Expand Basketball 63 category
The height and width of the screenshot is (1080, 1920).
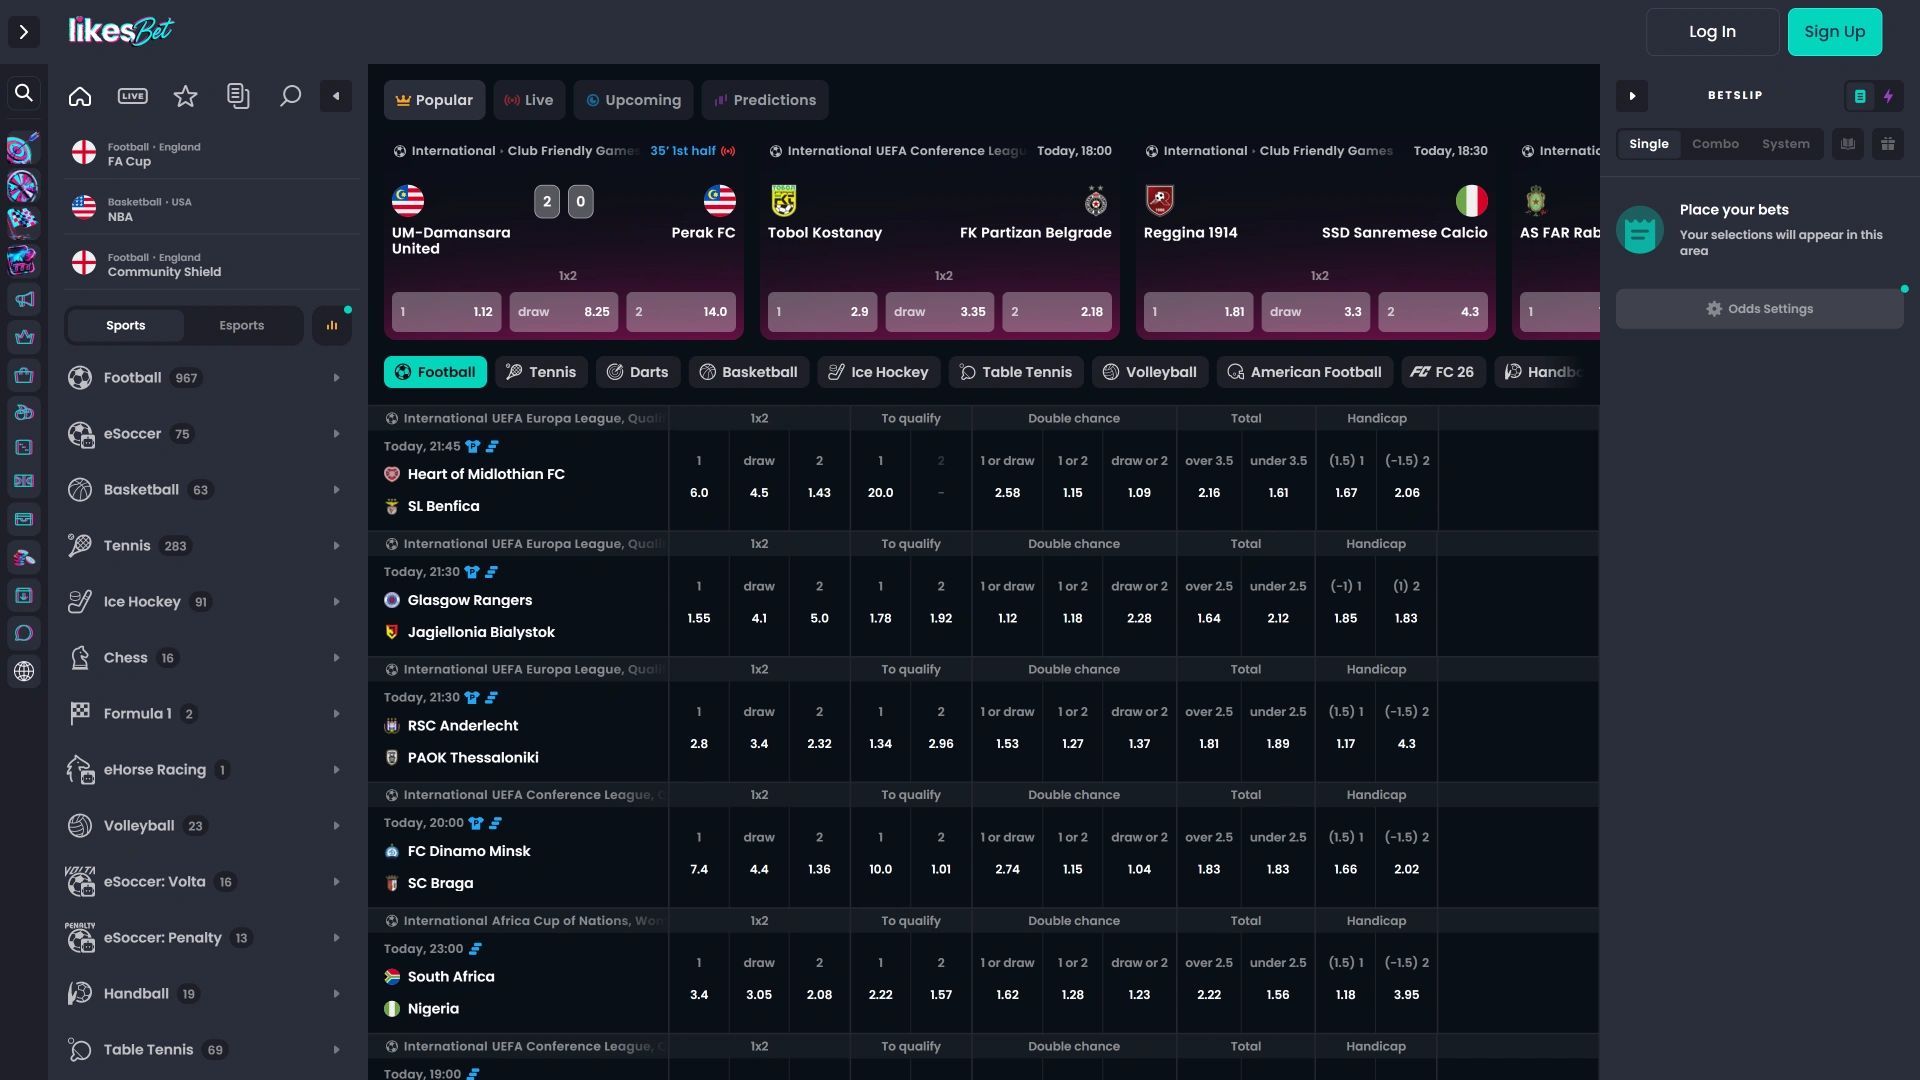point(208,490)
